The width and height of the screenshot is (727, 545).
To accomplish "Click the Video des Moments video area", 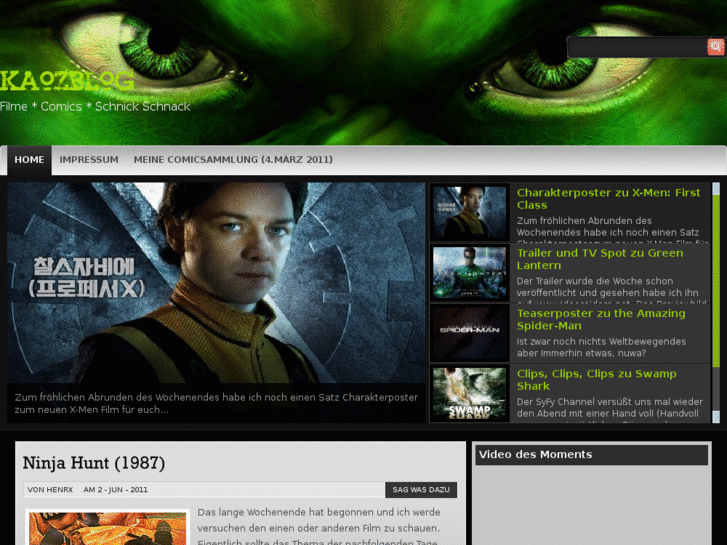I will click(592, 506).
